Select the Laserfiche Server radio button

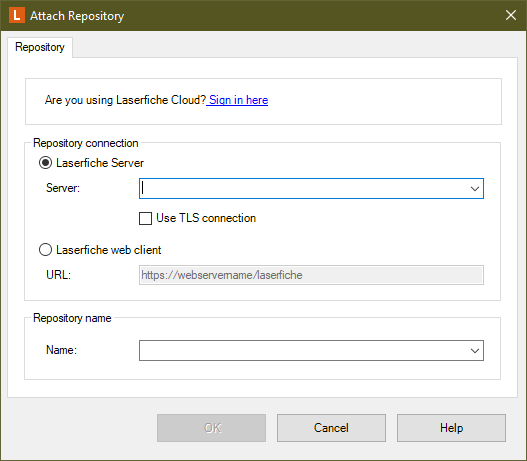click(45, 163)
